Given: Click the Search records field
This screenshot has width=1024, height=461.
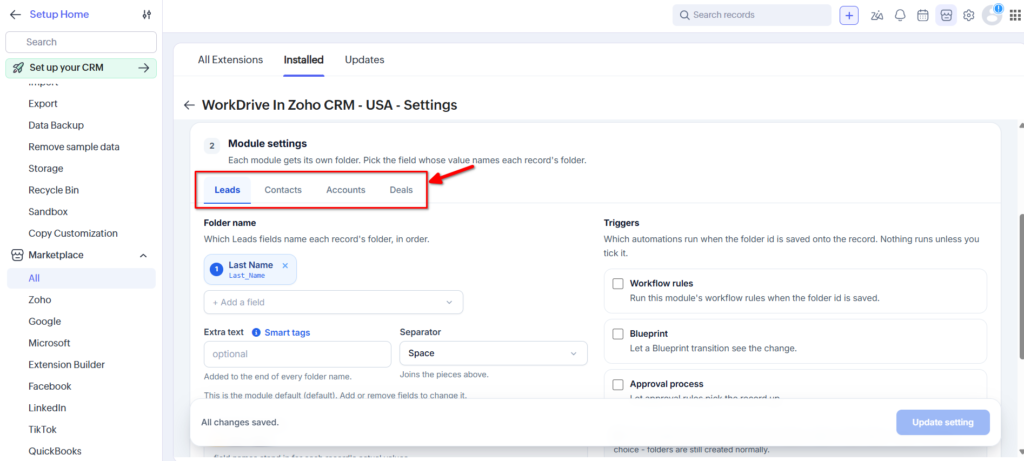Looking at the screenshot, I should point(752,15).
